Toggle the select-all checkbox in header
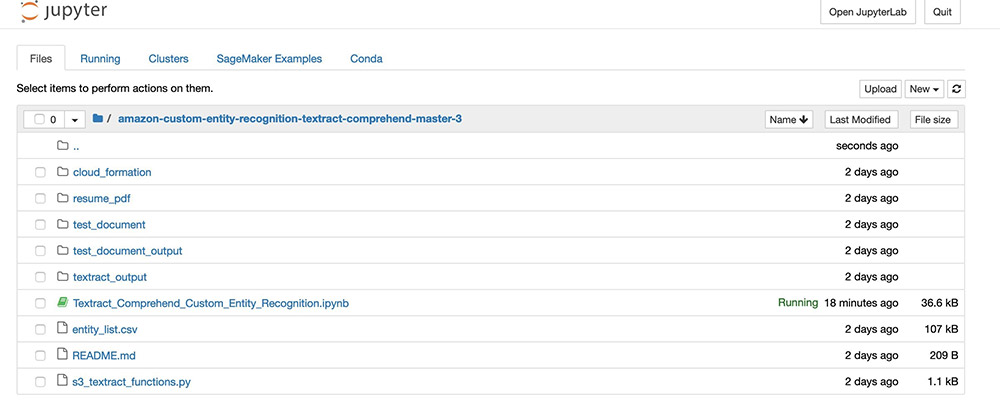Screen dimensions: 1000x401 (x=40, y=119)
